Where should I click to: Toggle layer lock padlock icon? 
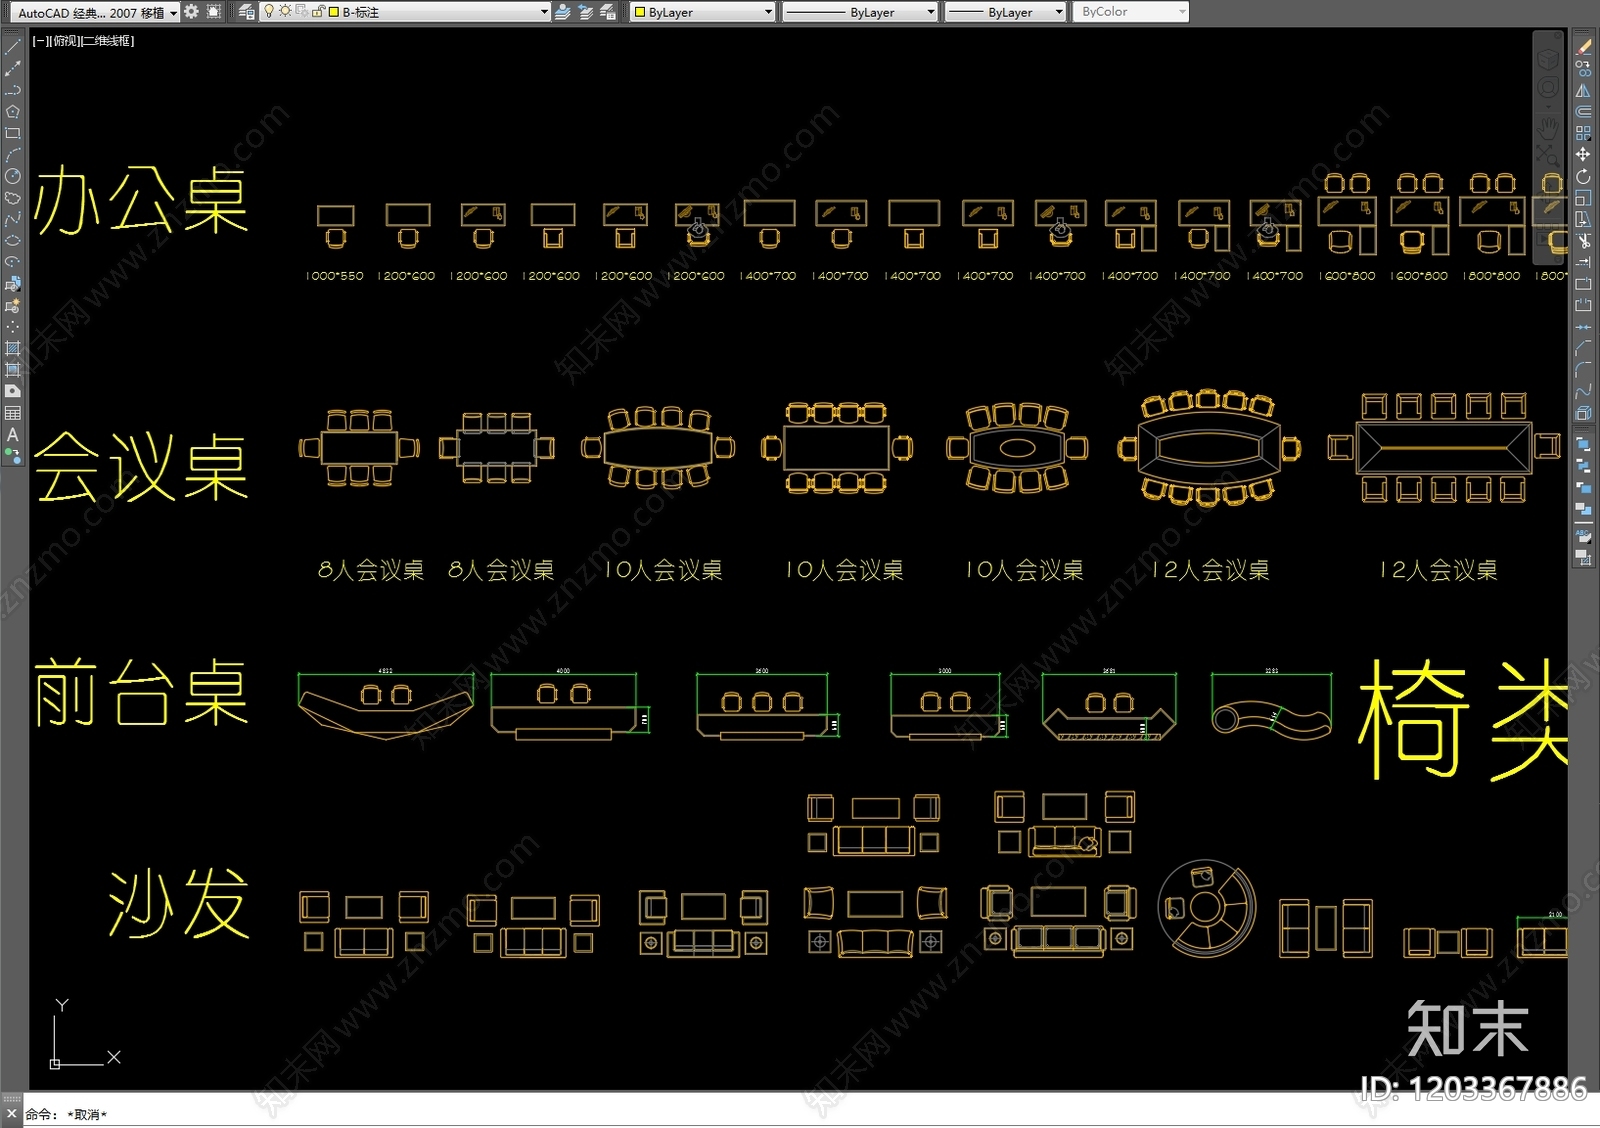(318, 12)
